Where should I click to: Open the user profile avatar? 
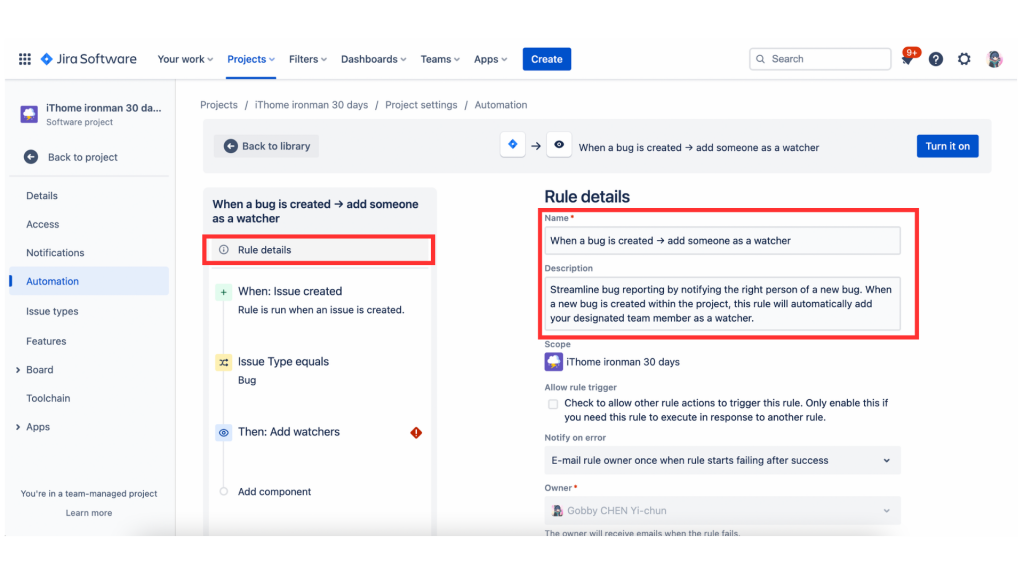click(994, 59)
